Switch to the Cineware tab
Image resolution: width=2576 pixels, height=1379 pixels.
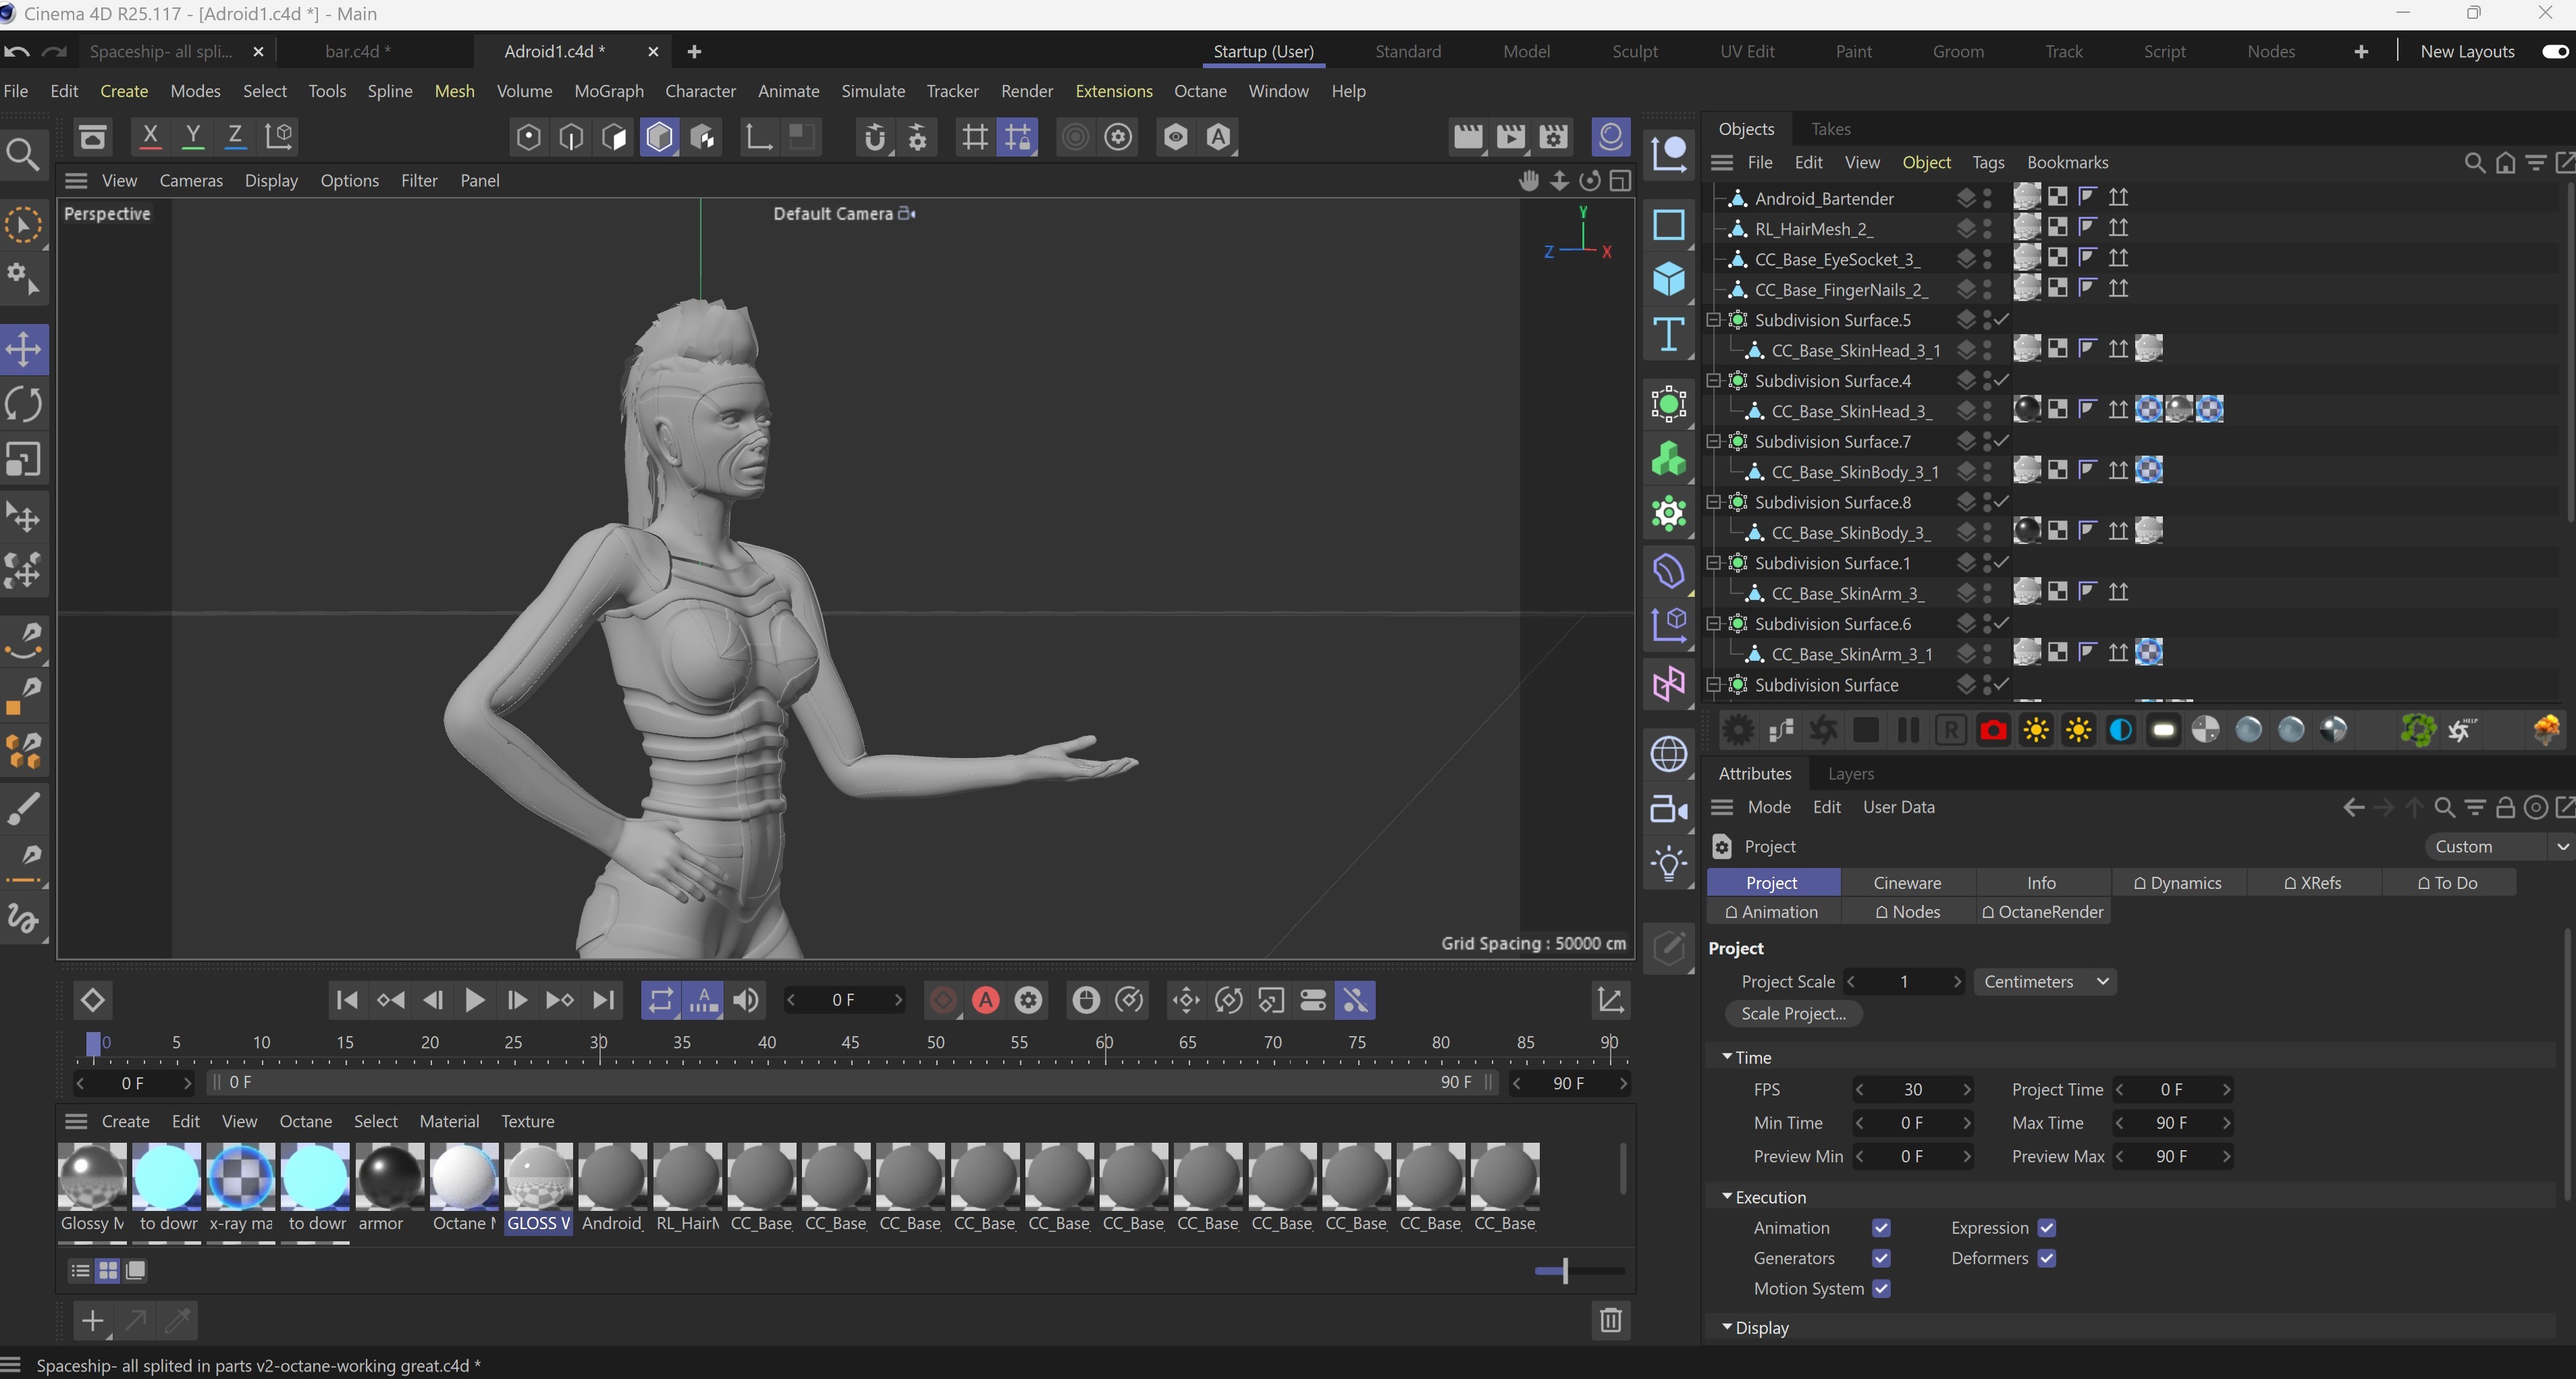click(x=1906, y=883)
